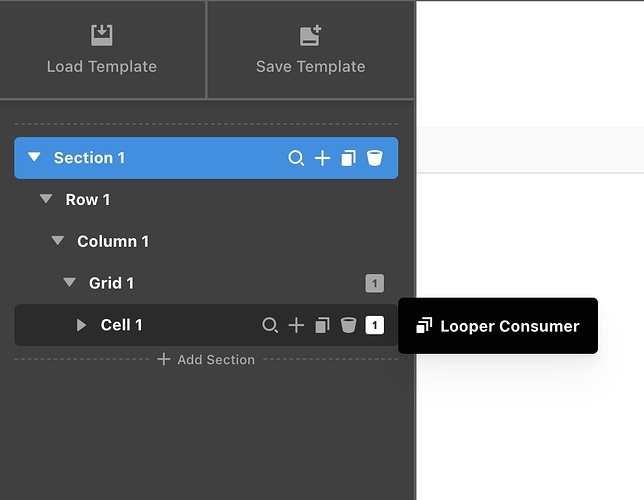Viewport: 644px width, 500px height.
Task: Click the Load Template icon
Action: point(102,35)
